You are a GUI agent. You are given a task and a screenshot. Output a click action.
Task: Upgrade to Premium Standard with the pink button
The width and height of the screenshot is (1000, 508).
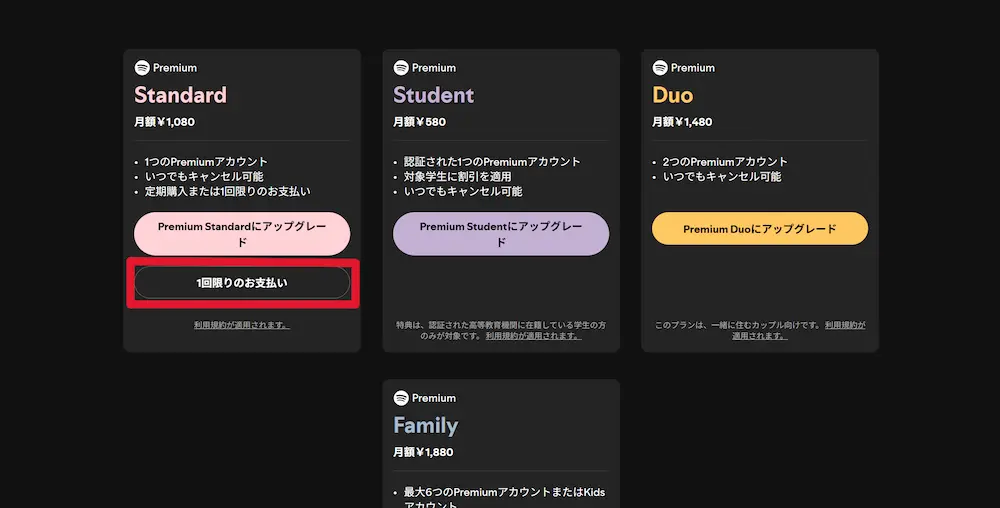pos(242,234)
